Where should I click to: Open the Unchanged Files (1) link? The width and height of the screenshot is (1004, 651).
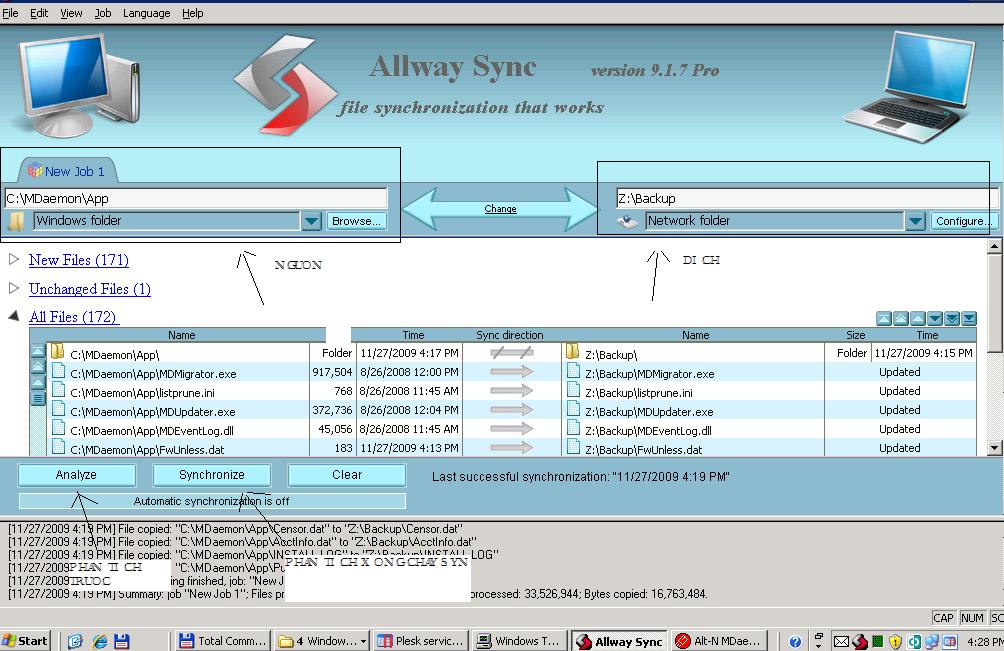(90, 289)
